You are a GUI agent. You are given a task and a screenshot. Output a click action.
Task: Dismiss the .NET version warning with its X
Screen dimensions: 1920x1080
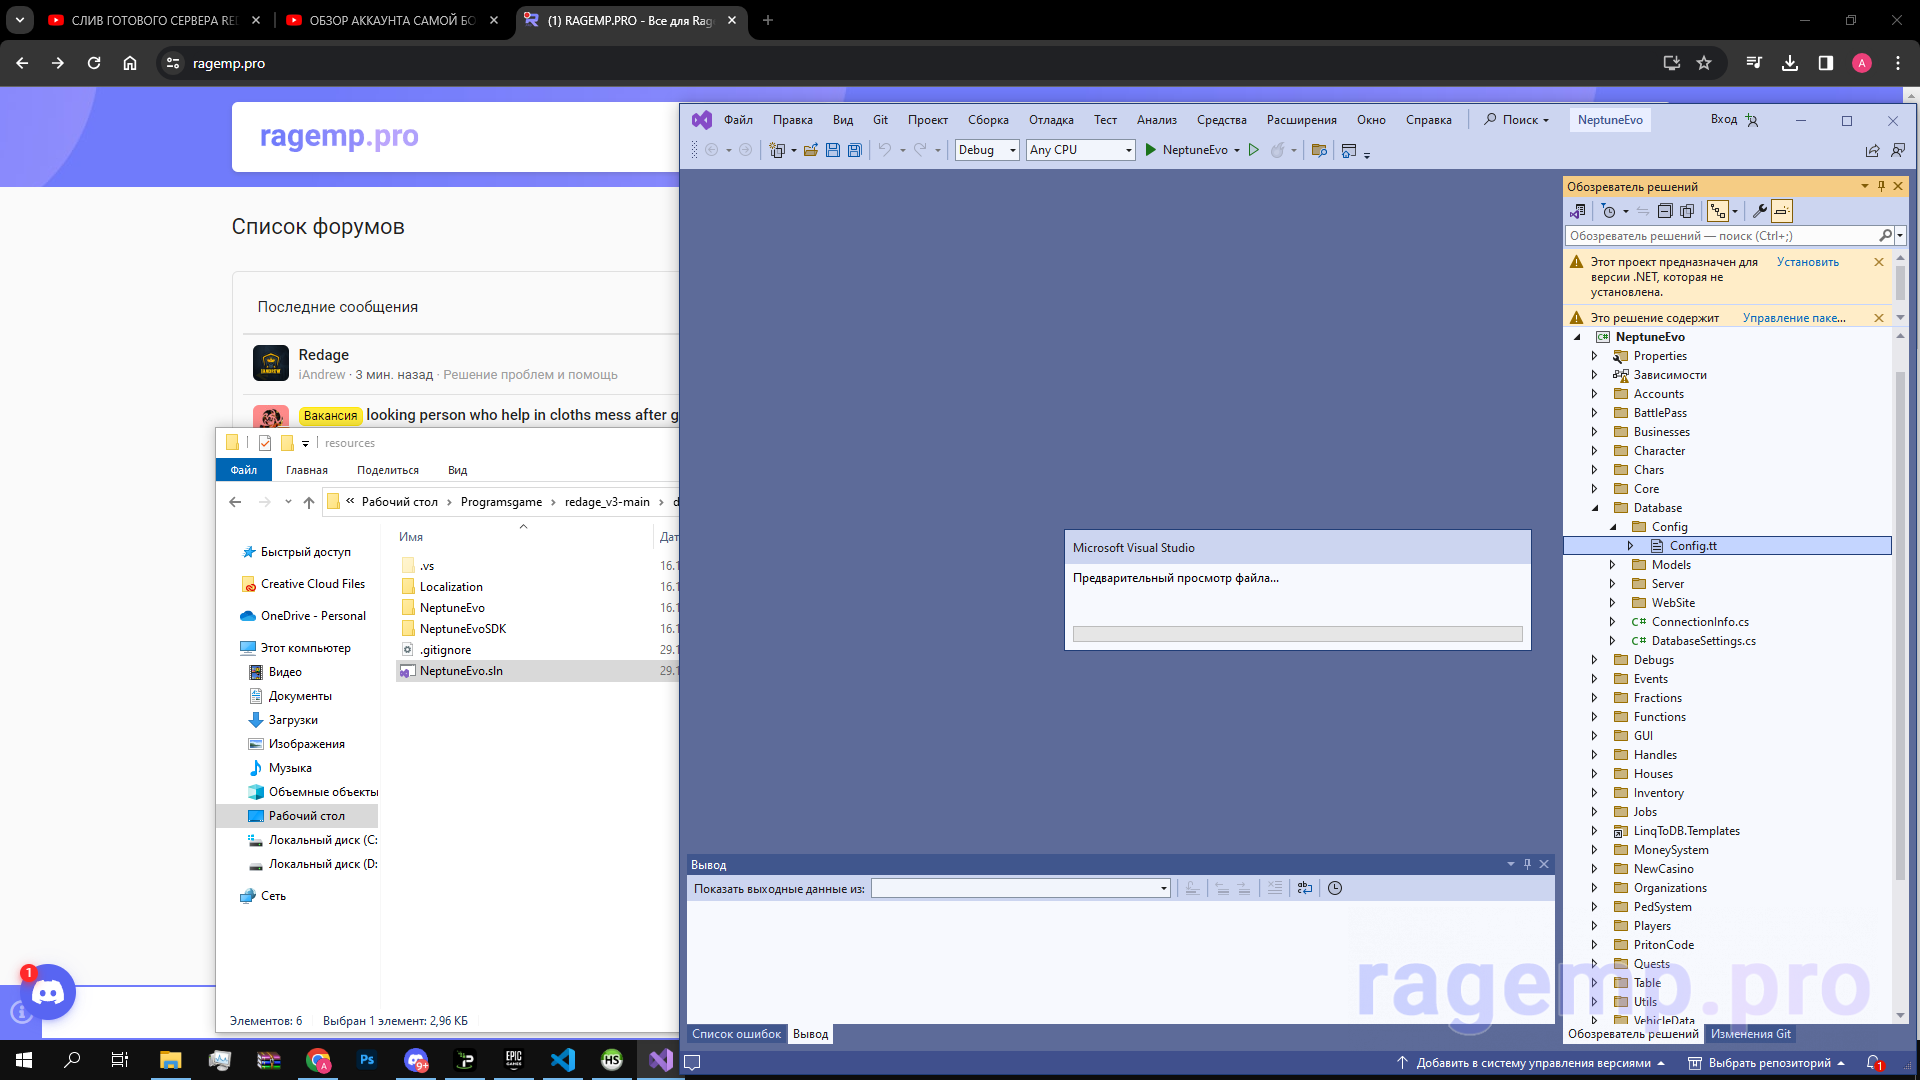coord(1879,262)
